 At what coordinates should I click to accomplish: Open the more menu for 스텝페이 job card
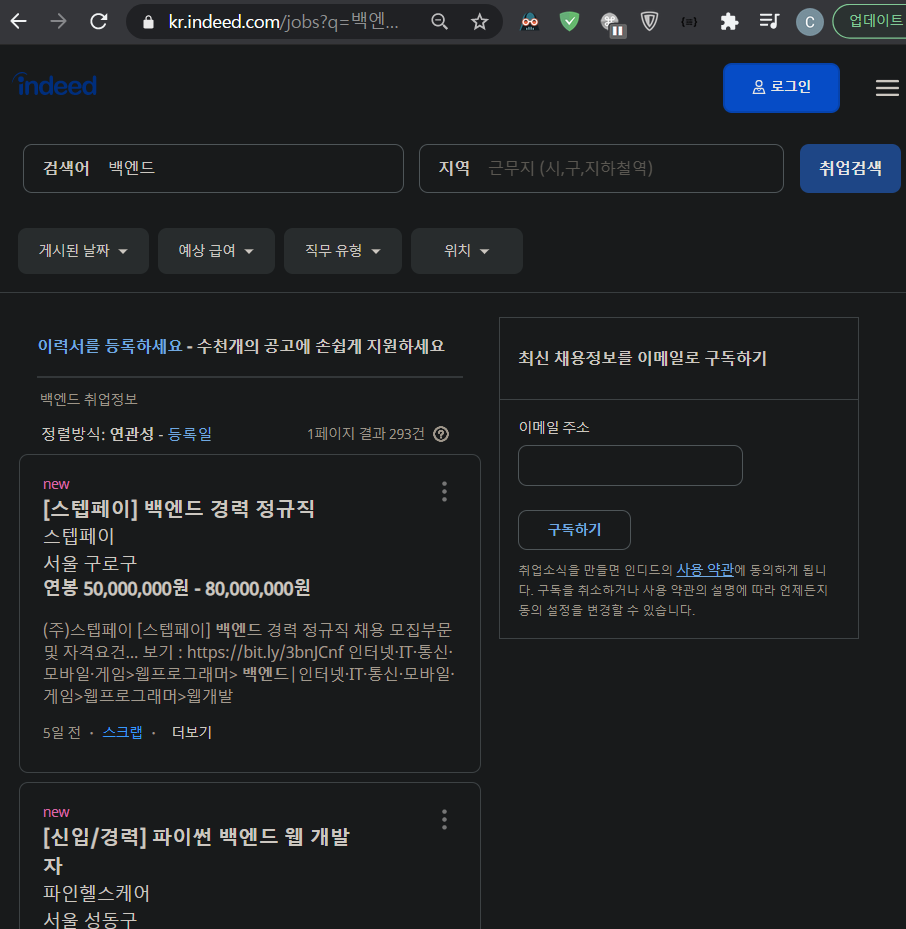click(x=444, y=492)
